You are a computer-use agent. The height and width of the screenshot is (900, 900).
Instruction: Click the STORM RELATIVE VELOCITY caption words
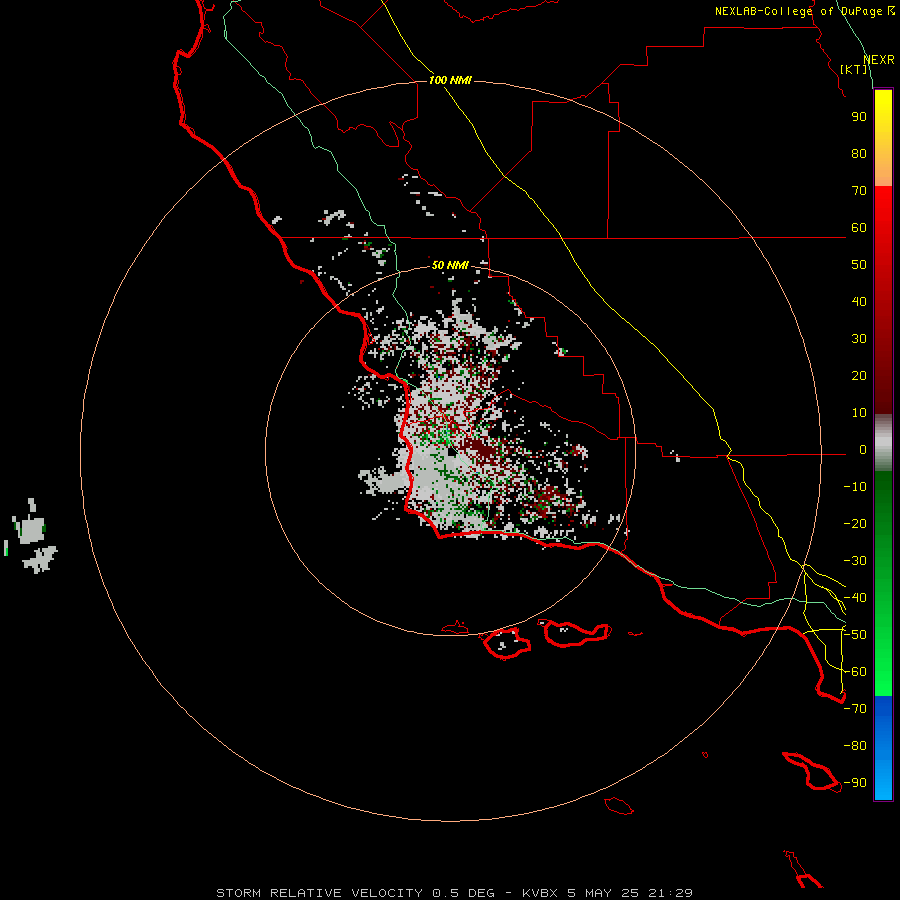(x=320, y=893)
